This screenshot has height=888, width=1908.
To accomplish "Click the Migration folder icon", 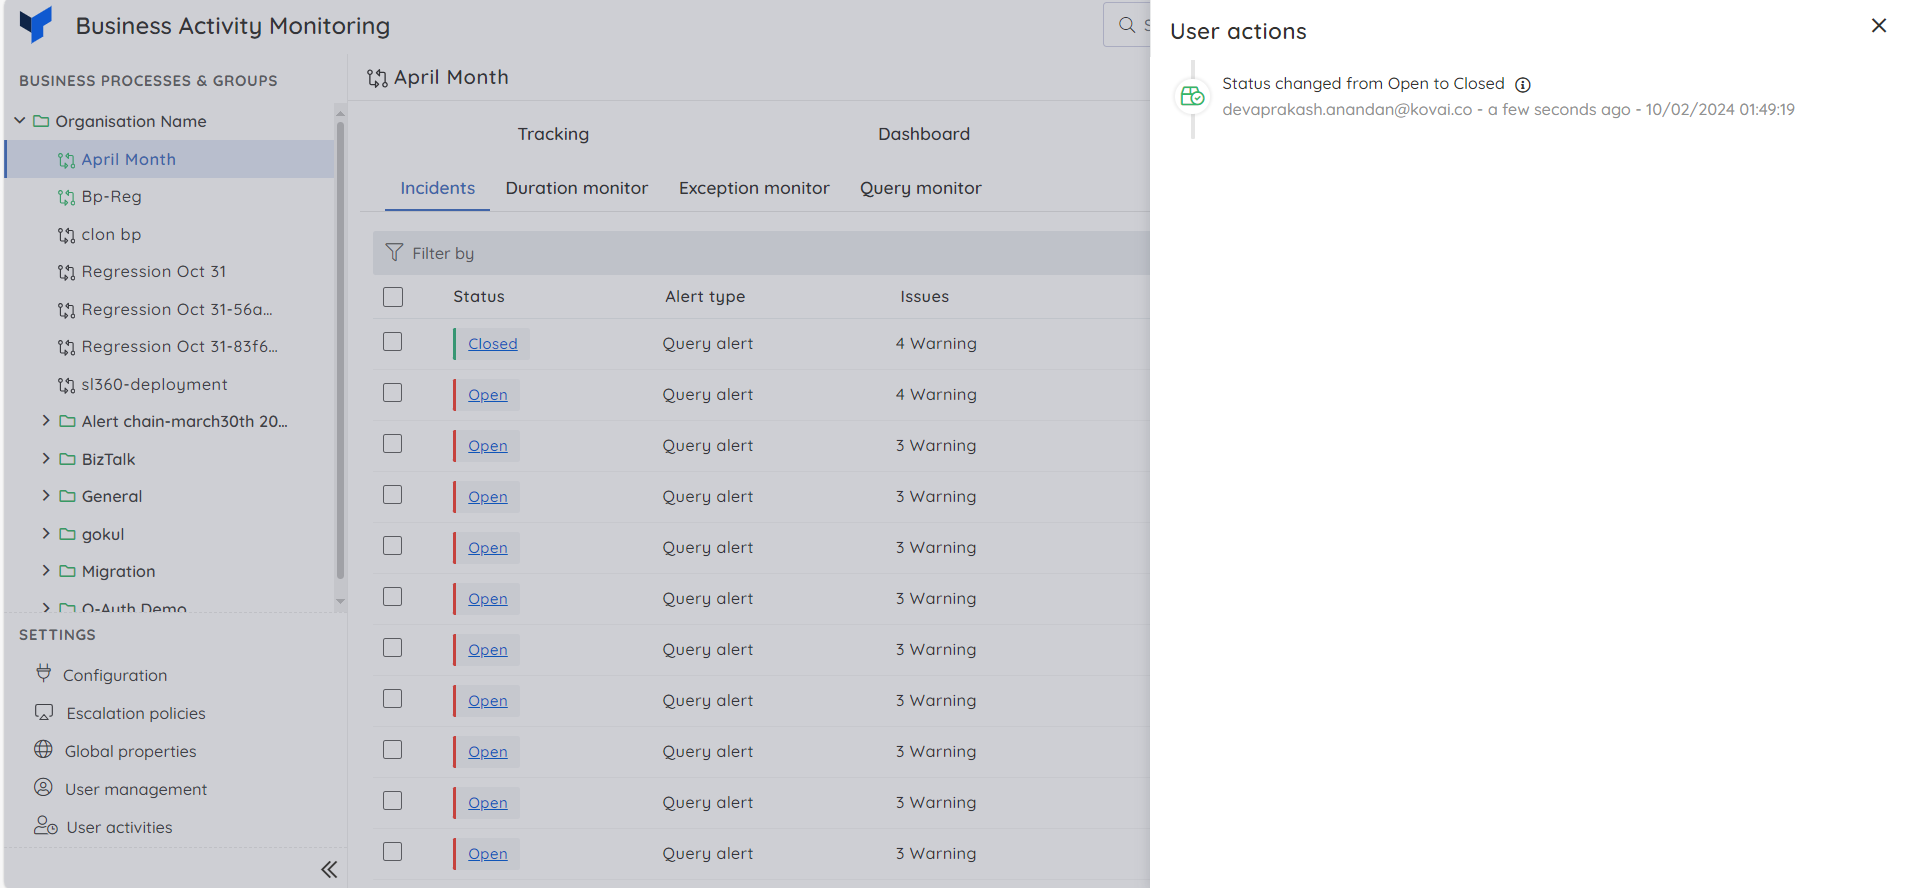I will pyautogui.click(x=67, y=571).
